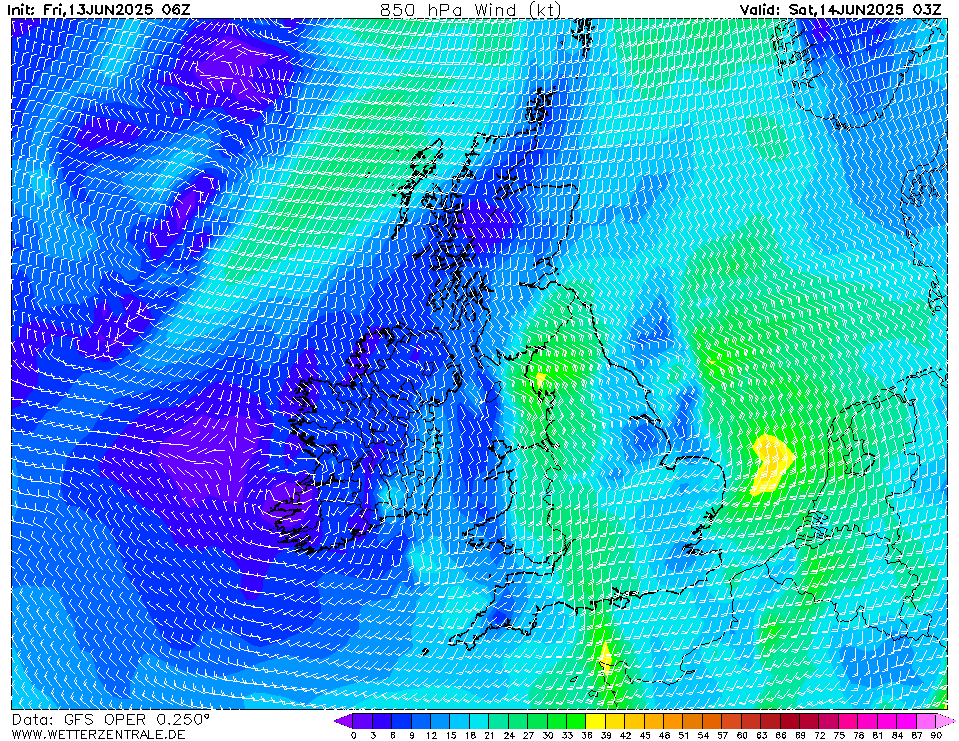Click the legend value label '90'

(x=936, y=735)
